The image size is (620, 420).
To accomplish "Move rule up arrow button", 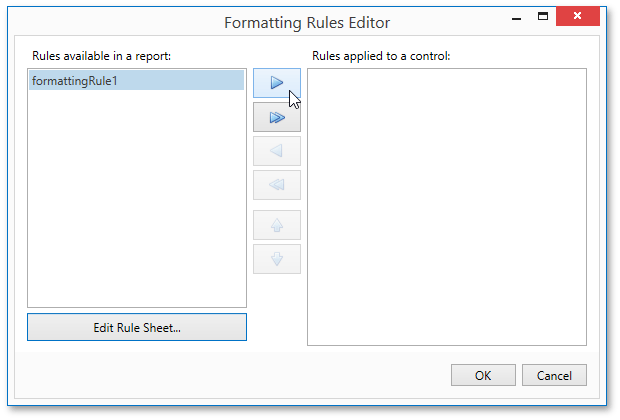I will (x=277, y=225).
